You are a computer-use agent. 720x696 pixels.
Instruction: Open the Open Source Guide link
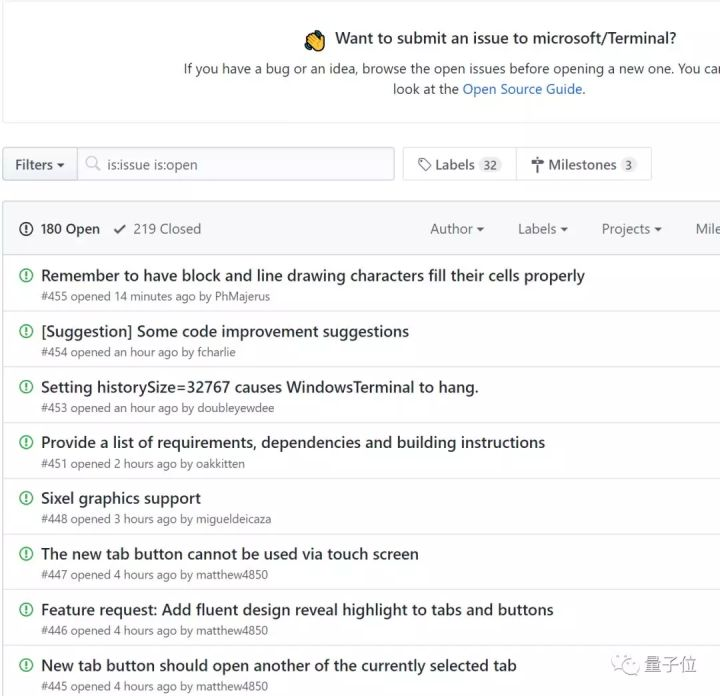click(x=522, y=89)
